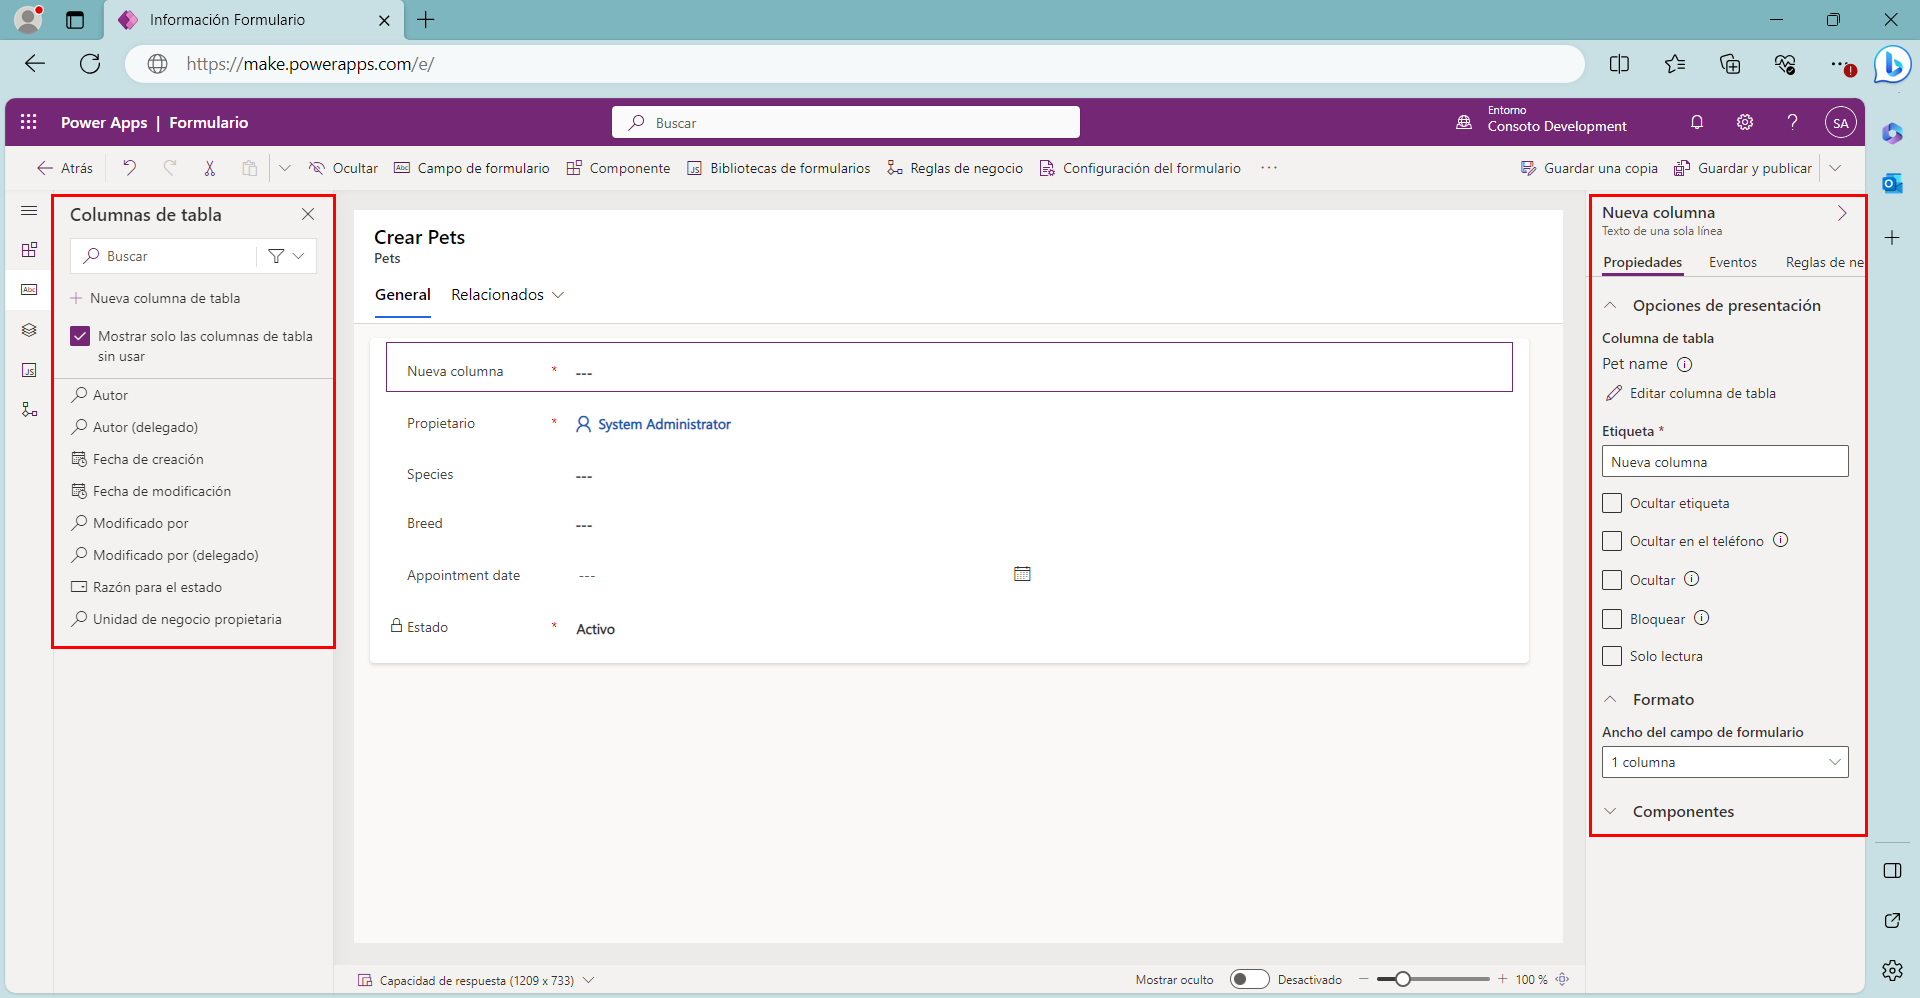
Task: Collapse Opciones de presentación section
Action: click(1611, 305)
